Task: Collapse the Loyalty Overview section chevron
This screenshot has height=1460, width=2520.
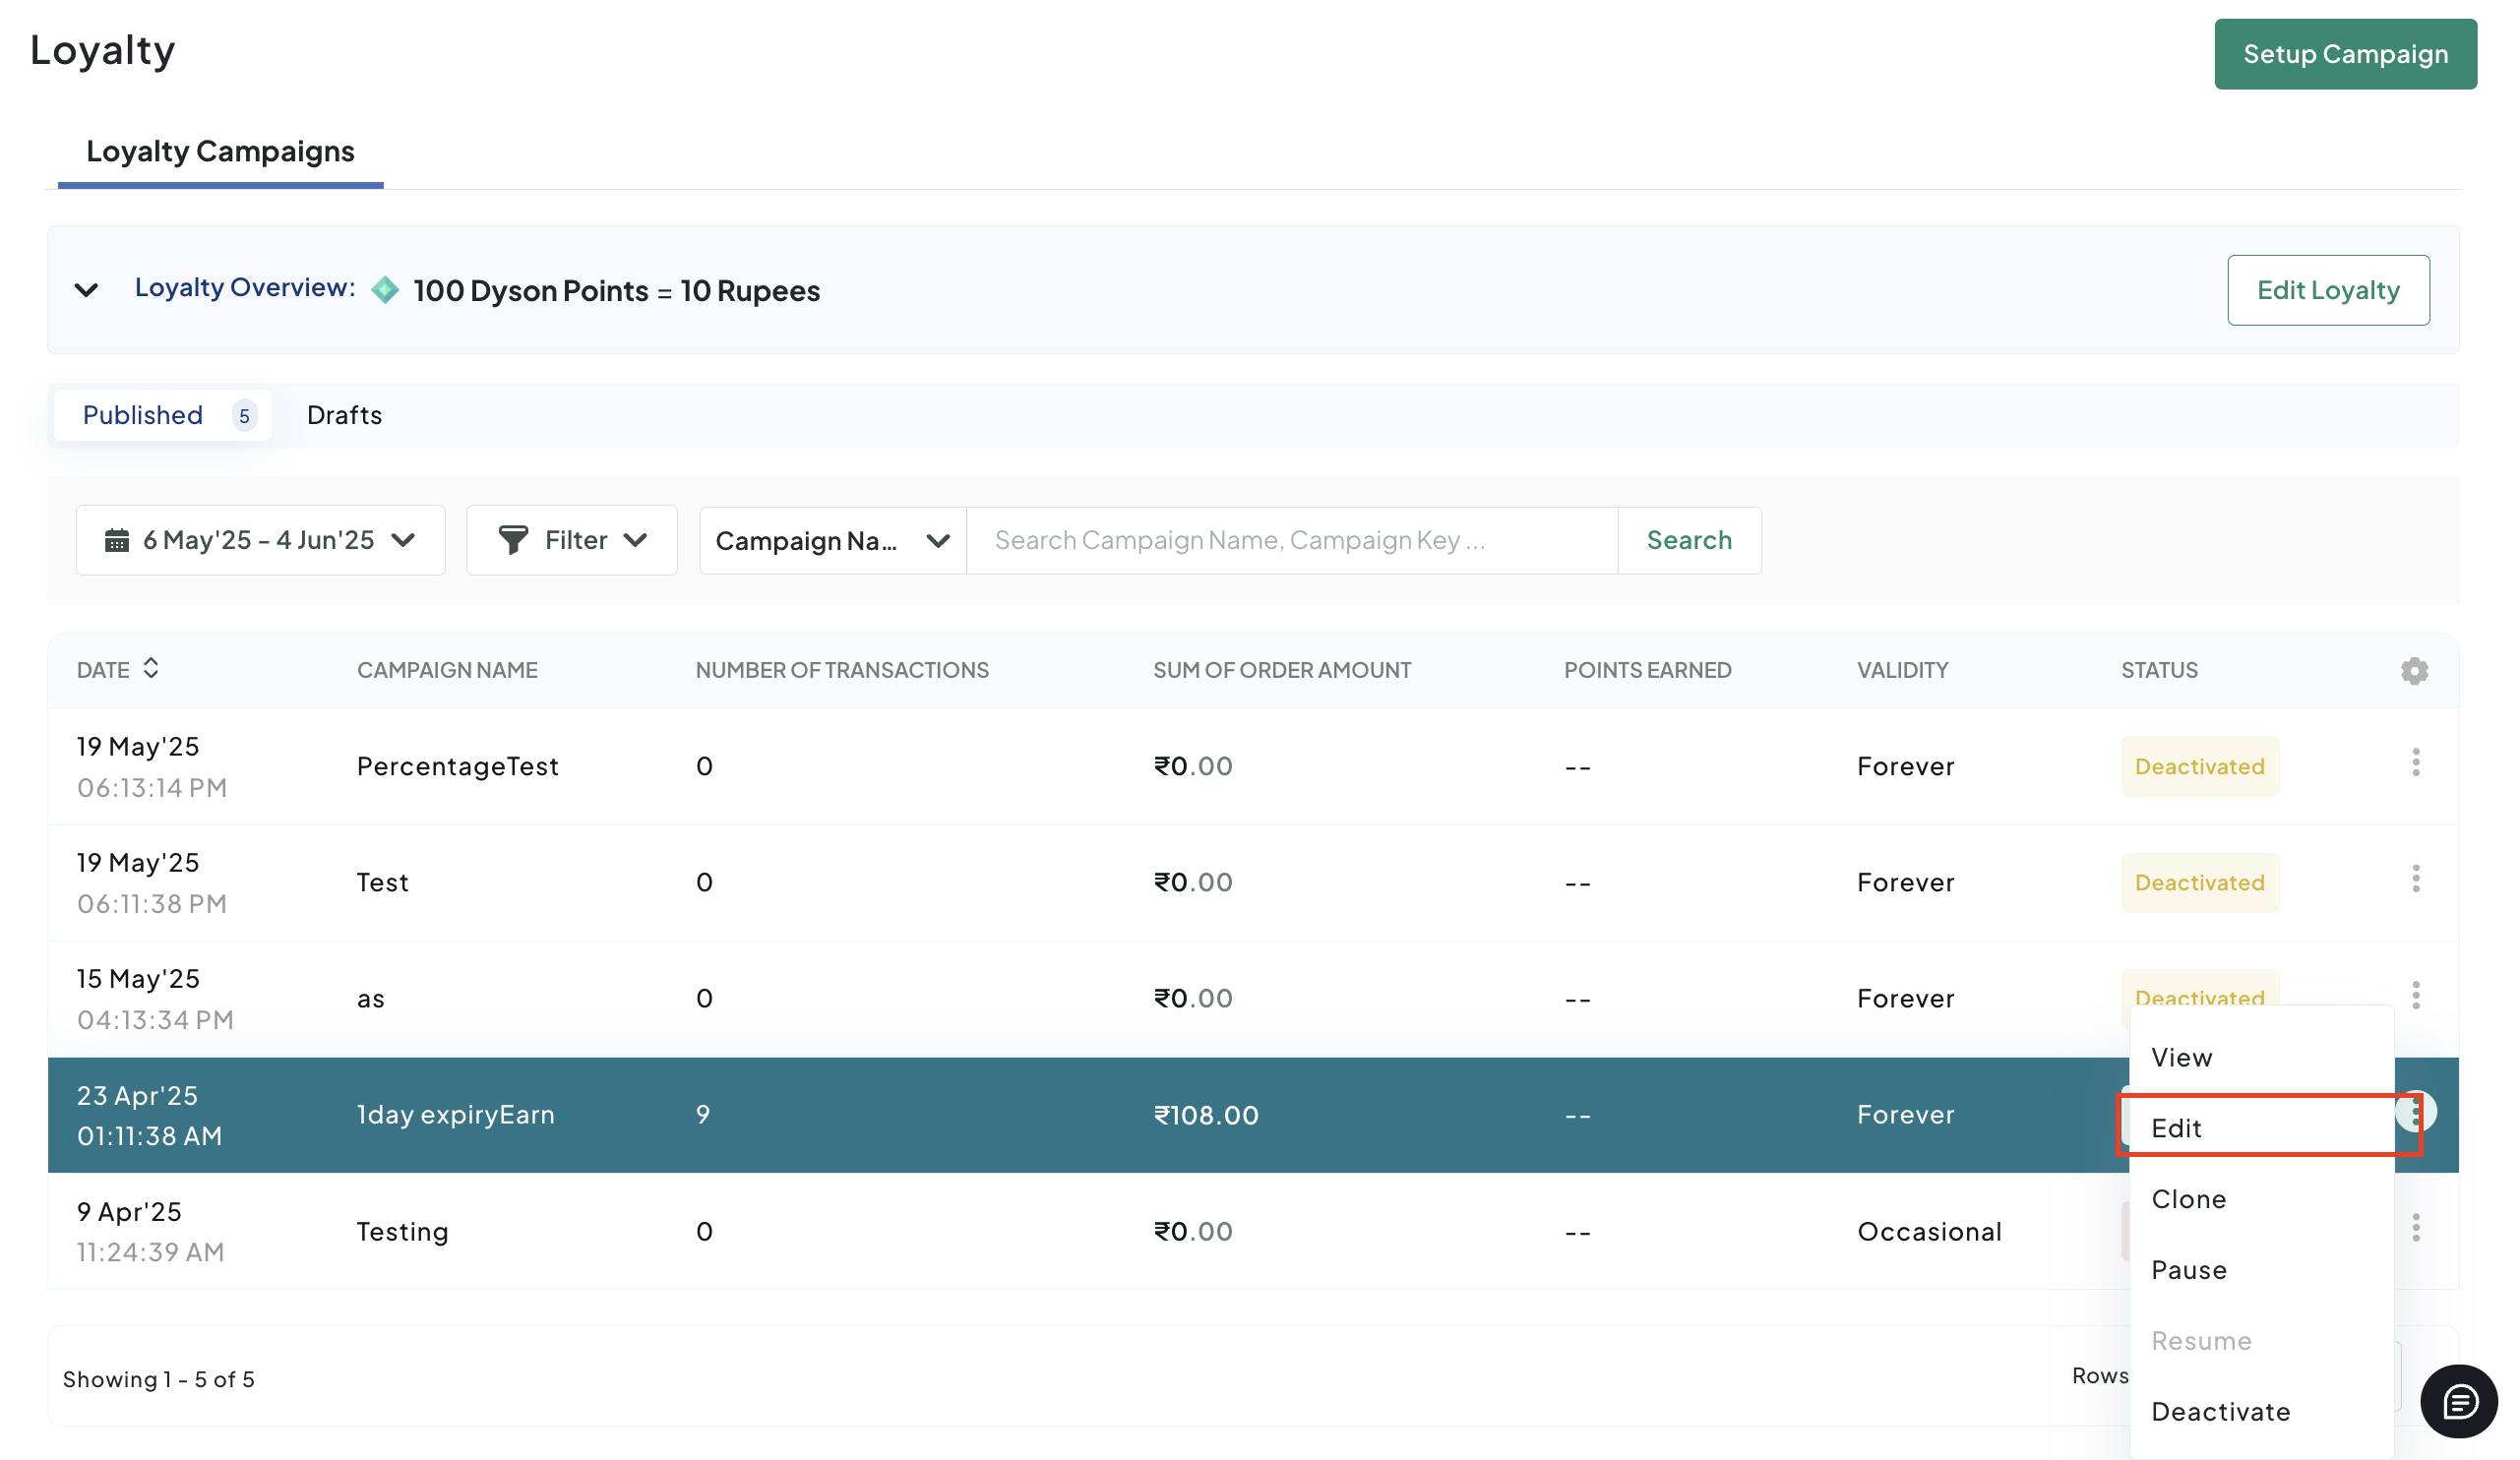Action: click(87, 290)
